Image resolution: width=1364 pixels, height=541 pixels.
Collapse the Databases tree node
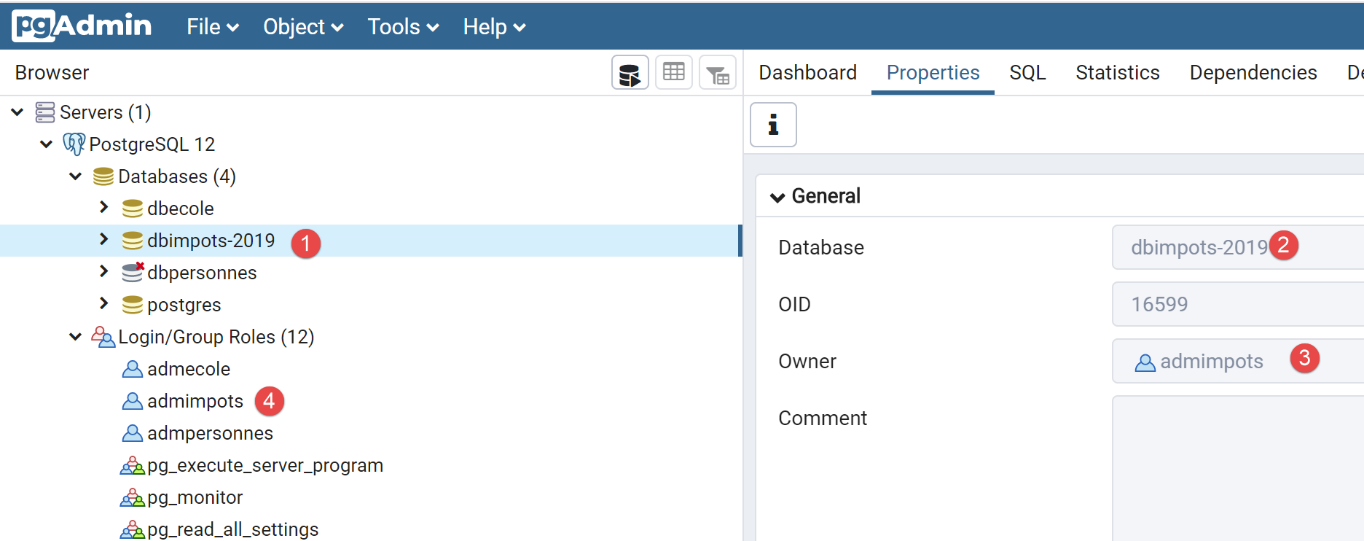click(x=75, y=176)
